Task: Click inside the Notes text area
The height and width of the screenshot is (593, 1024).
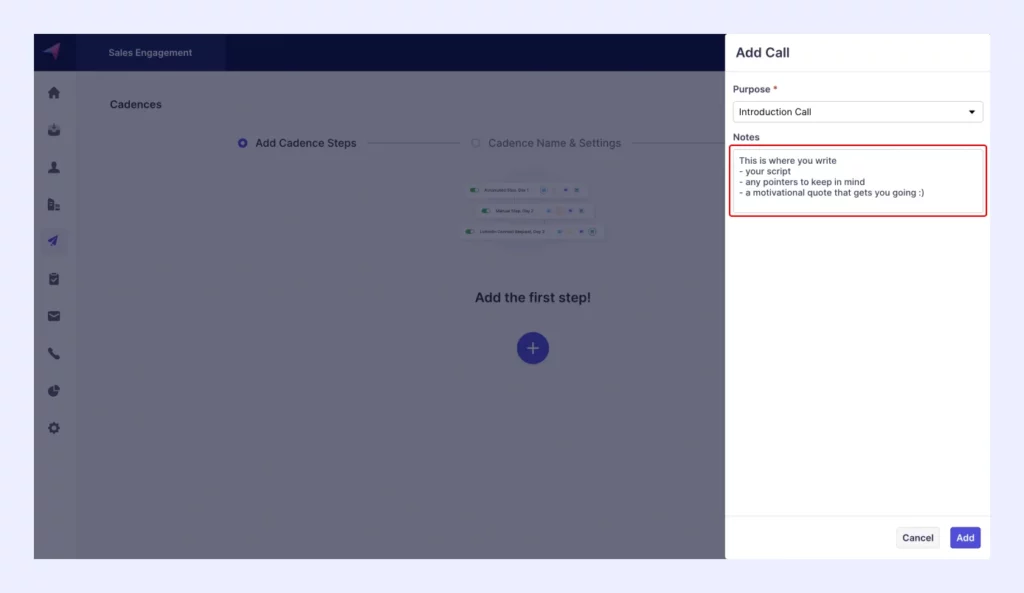Action: tap(857, 181)
